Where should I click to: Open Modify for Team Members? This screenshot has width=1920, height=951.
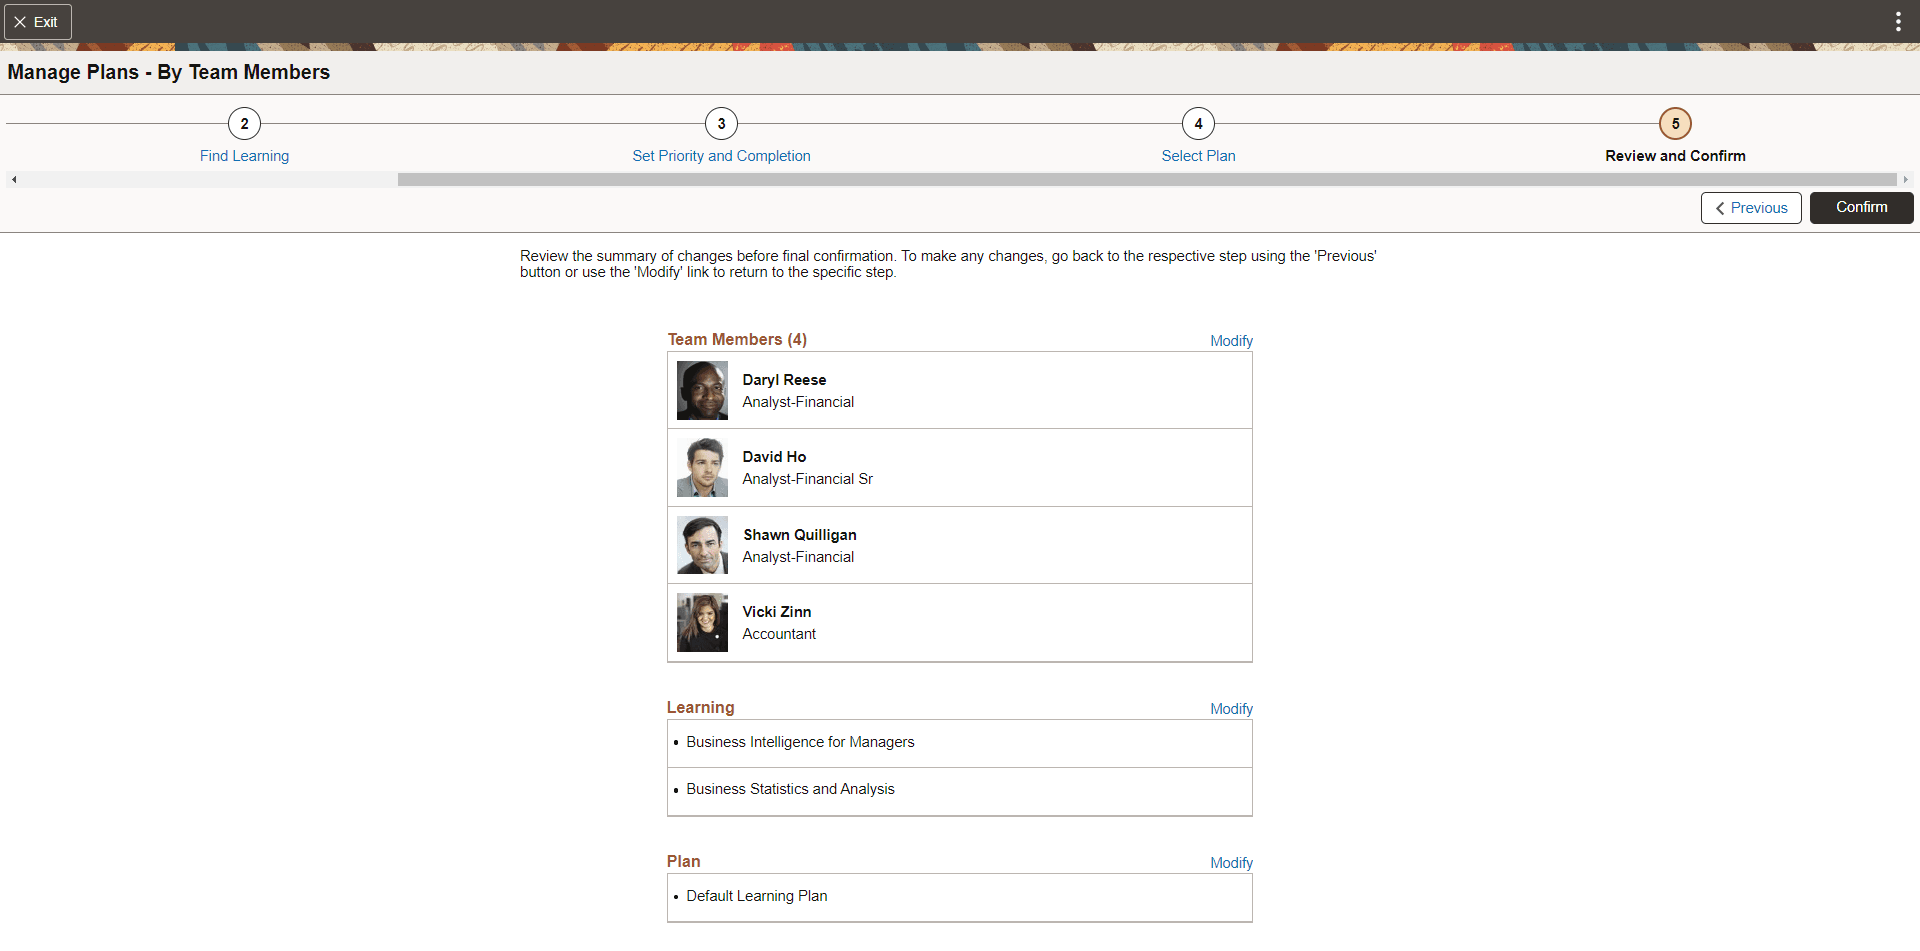1230,341
